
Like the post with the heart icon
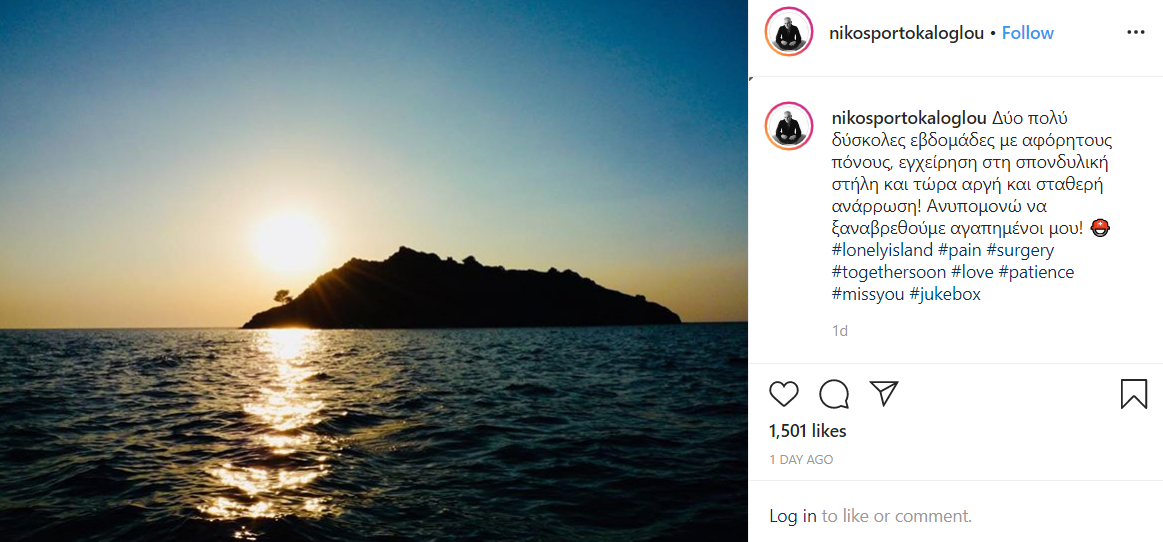coord(784,394)
